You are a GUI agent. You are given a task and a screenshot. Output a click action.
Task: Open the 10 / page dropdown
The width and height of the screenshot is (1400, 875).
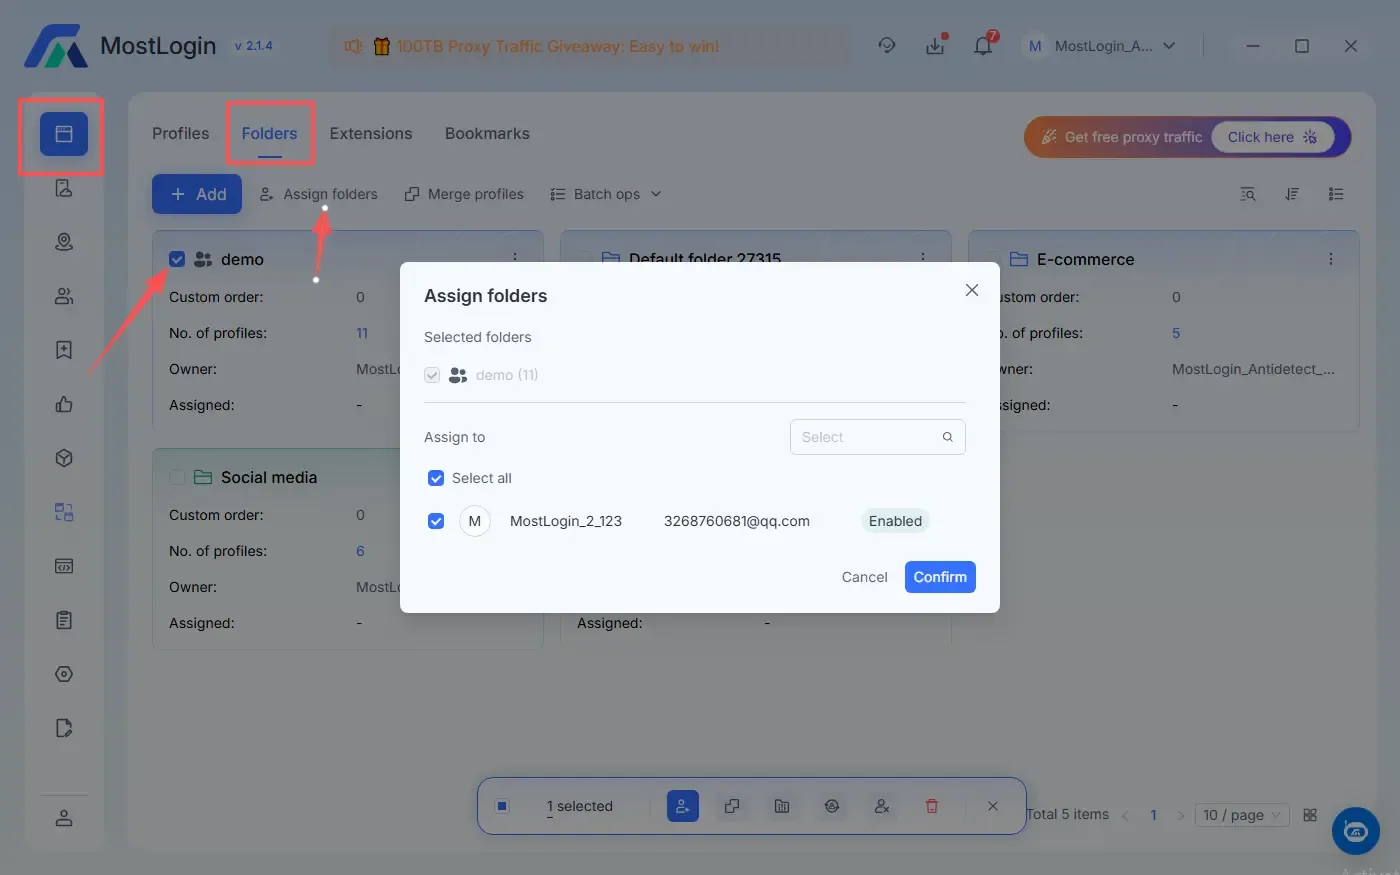coord(1242,815)
